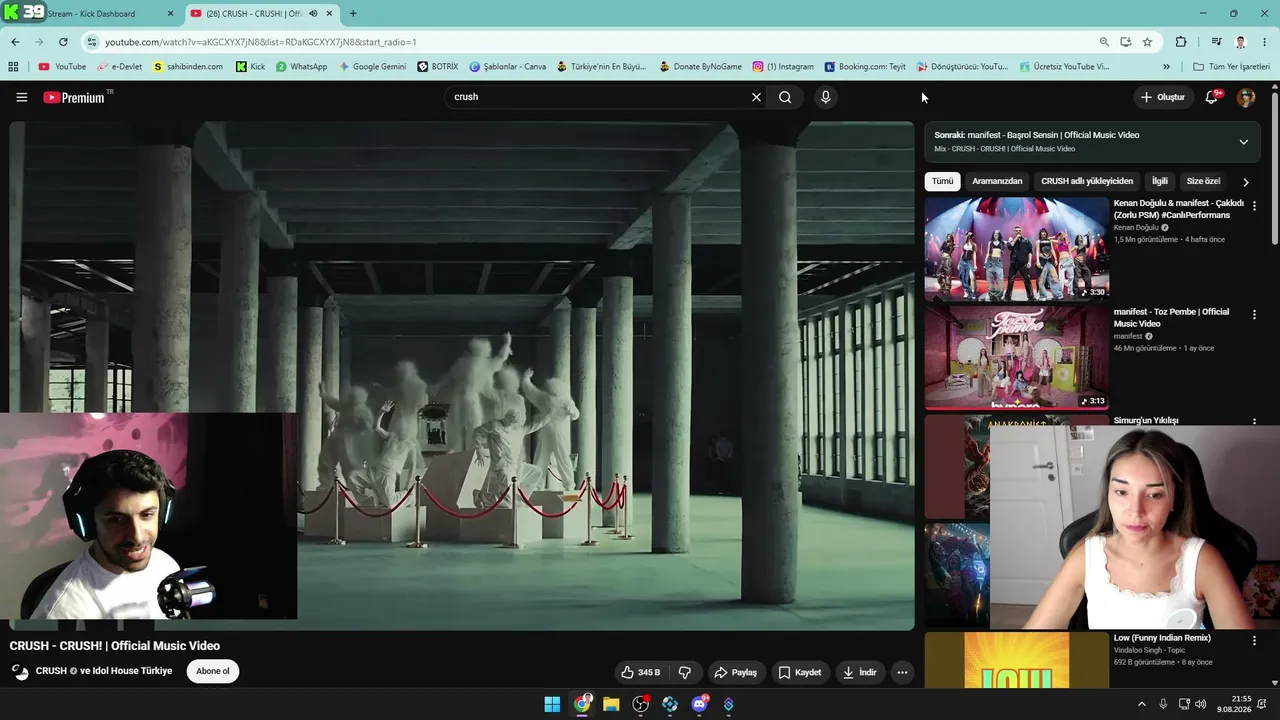Open the Google Gemini bookmark
The image size is (1280, 720).
point(373,67)
